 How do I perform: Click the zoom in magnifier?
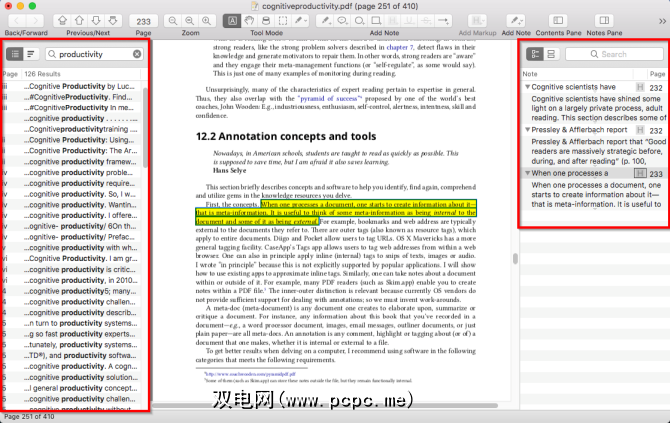click(x=206, y=21)
